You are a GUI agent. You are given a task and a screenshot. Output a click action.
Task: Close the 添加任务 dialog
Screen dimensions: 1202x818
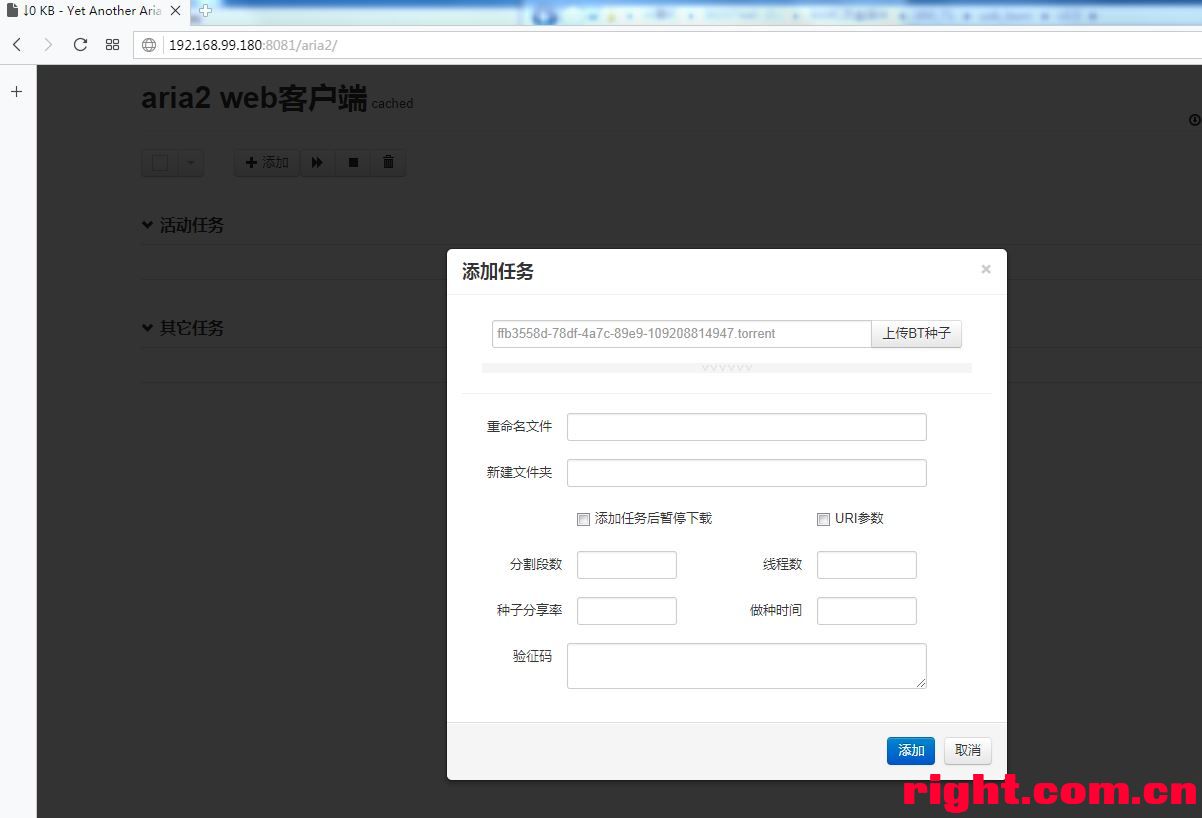(986, 269)
